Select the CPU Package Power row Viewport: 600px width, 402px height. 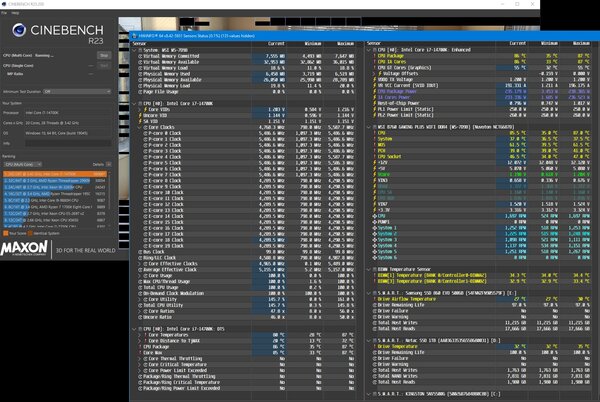(x=480, y=91)
